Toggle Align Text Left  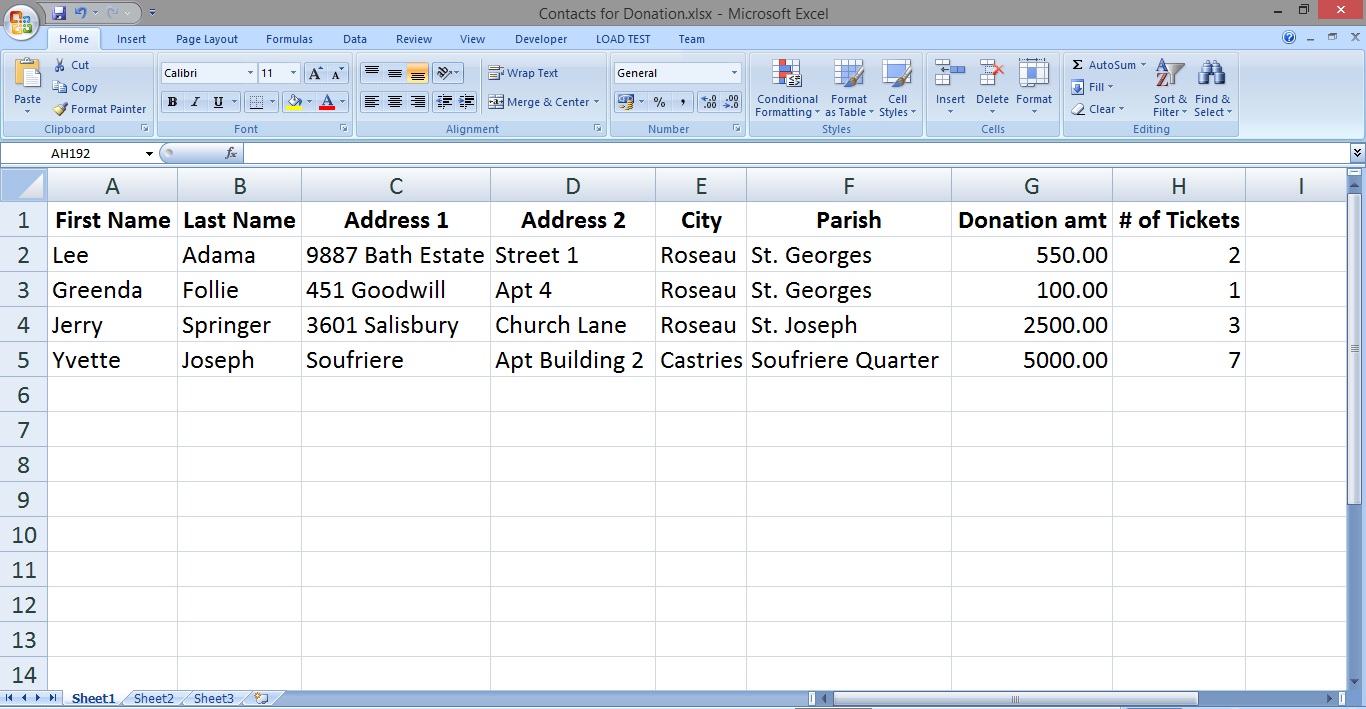(x=372, y=102)
